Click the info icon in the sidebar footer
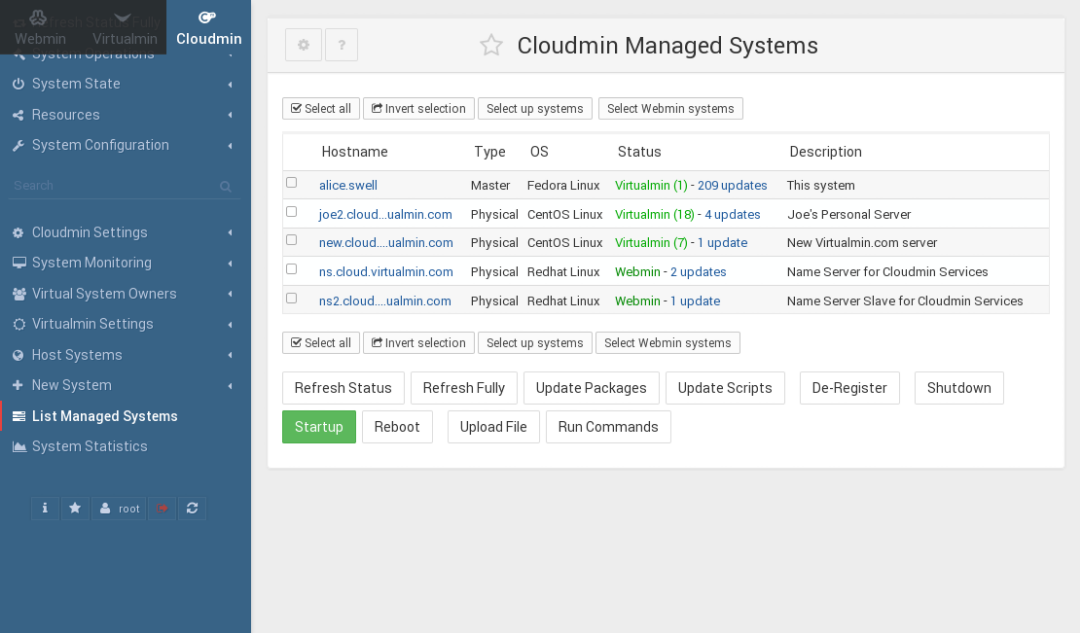1080x633 pixels. click(x=45, y=508)
